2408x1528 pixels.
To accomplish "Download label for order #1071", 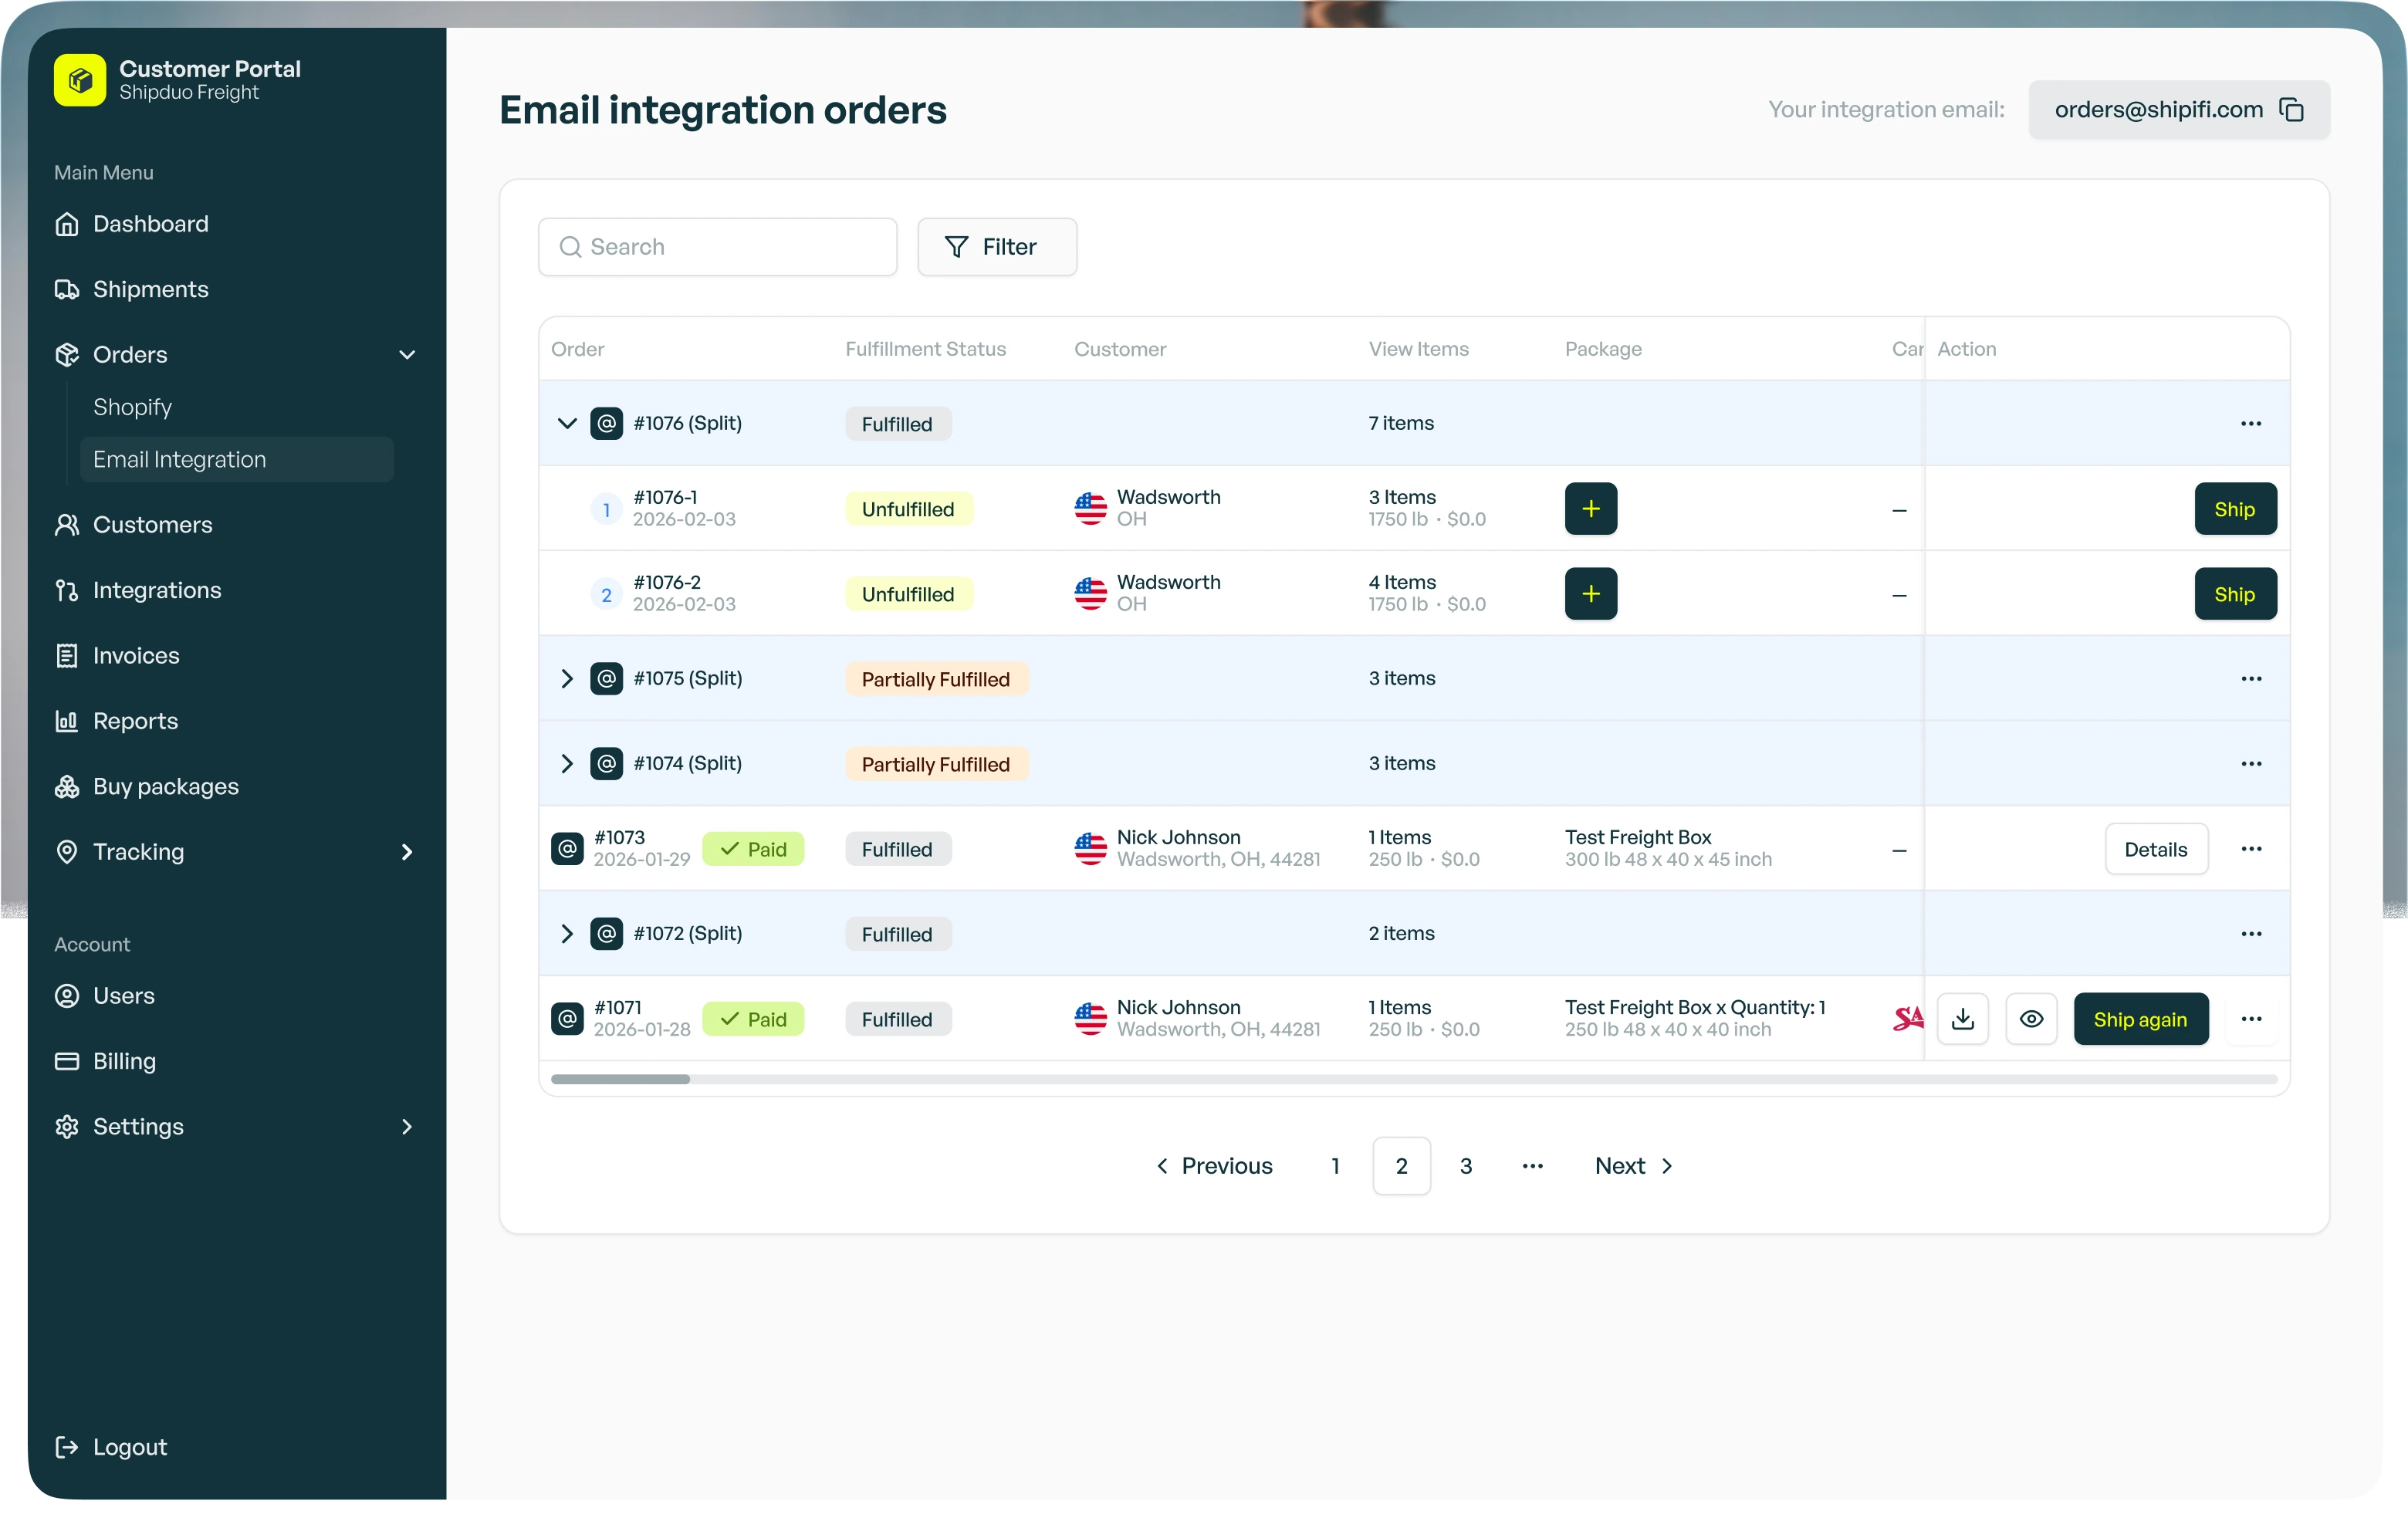I will (1962, 1019).
